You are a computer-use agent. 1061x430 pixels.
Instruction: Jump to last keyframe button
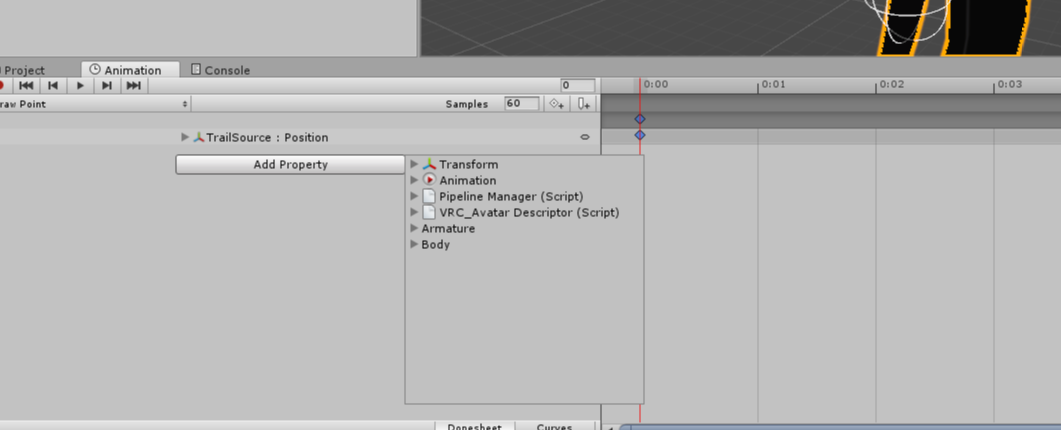[x=134, y=85]
